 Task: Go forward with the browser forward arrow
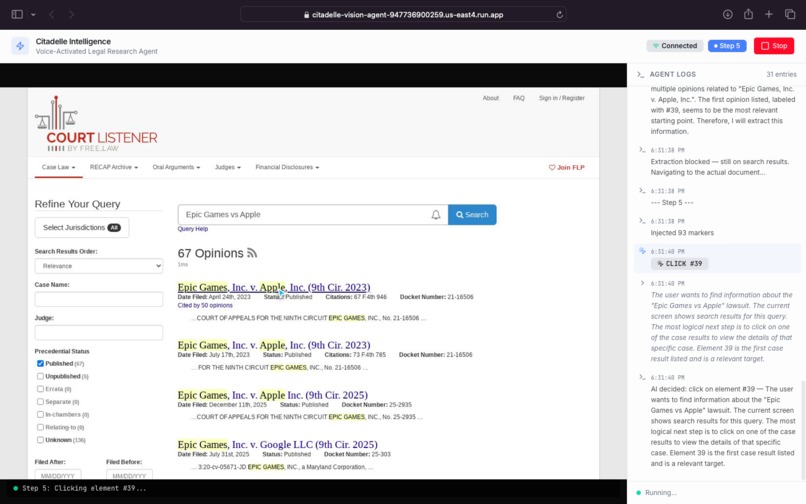[71, 14]
